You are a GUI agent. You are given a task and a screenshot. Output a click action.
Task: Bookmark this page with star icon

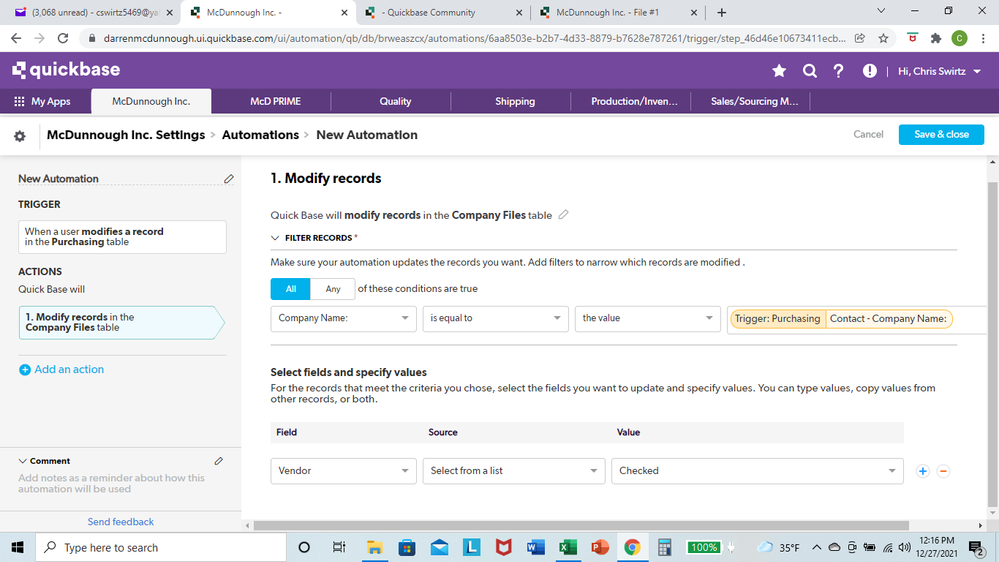coord(883,38)
